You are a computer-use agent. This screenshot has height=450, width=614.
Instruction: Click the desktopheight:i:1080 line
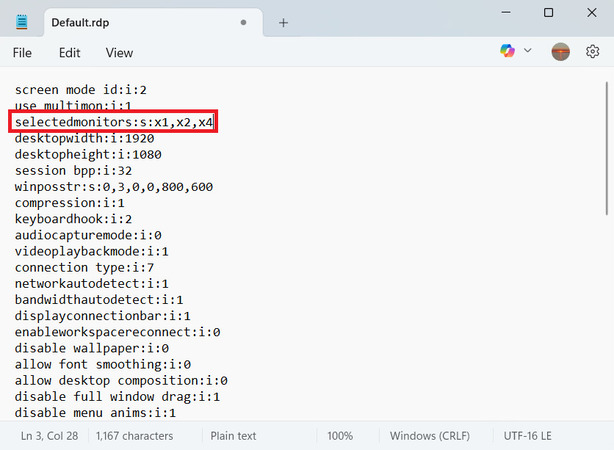pos(88,154)
